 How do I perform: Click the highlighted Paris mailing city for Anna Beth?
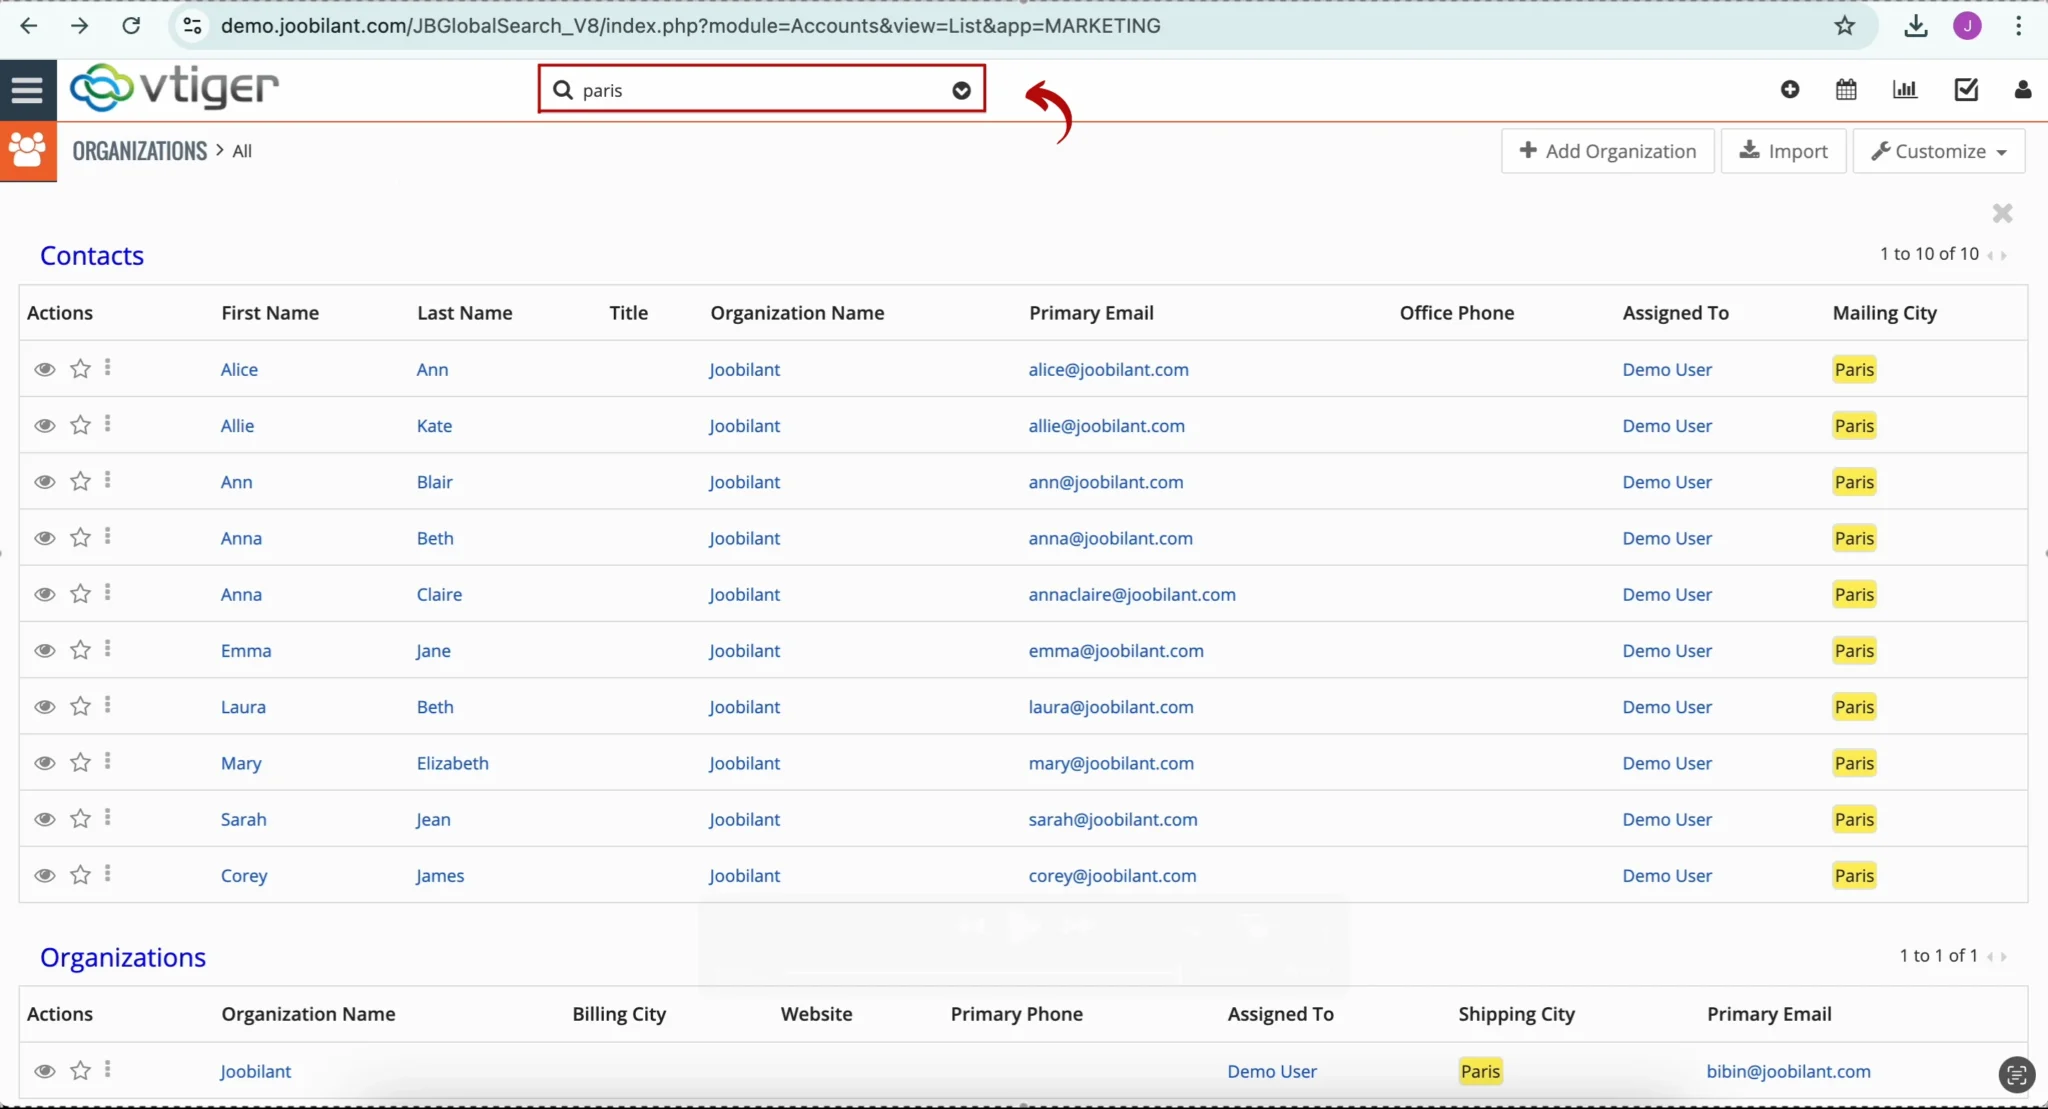click(x=1853, y=537)
